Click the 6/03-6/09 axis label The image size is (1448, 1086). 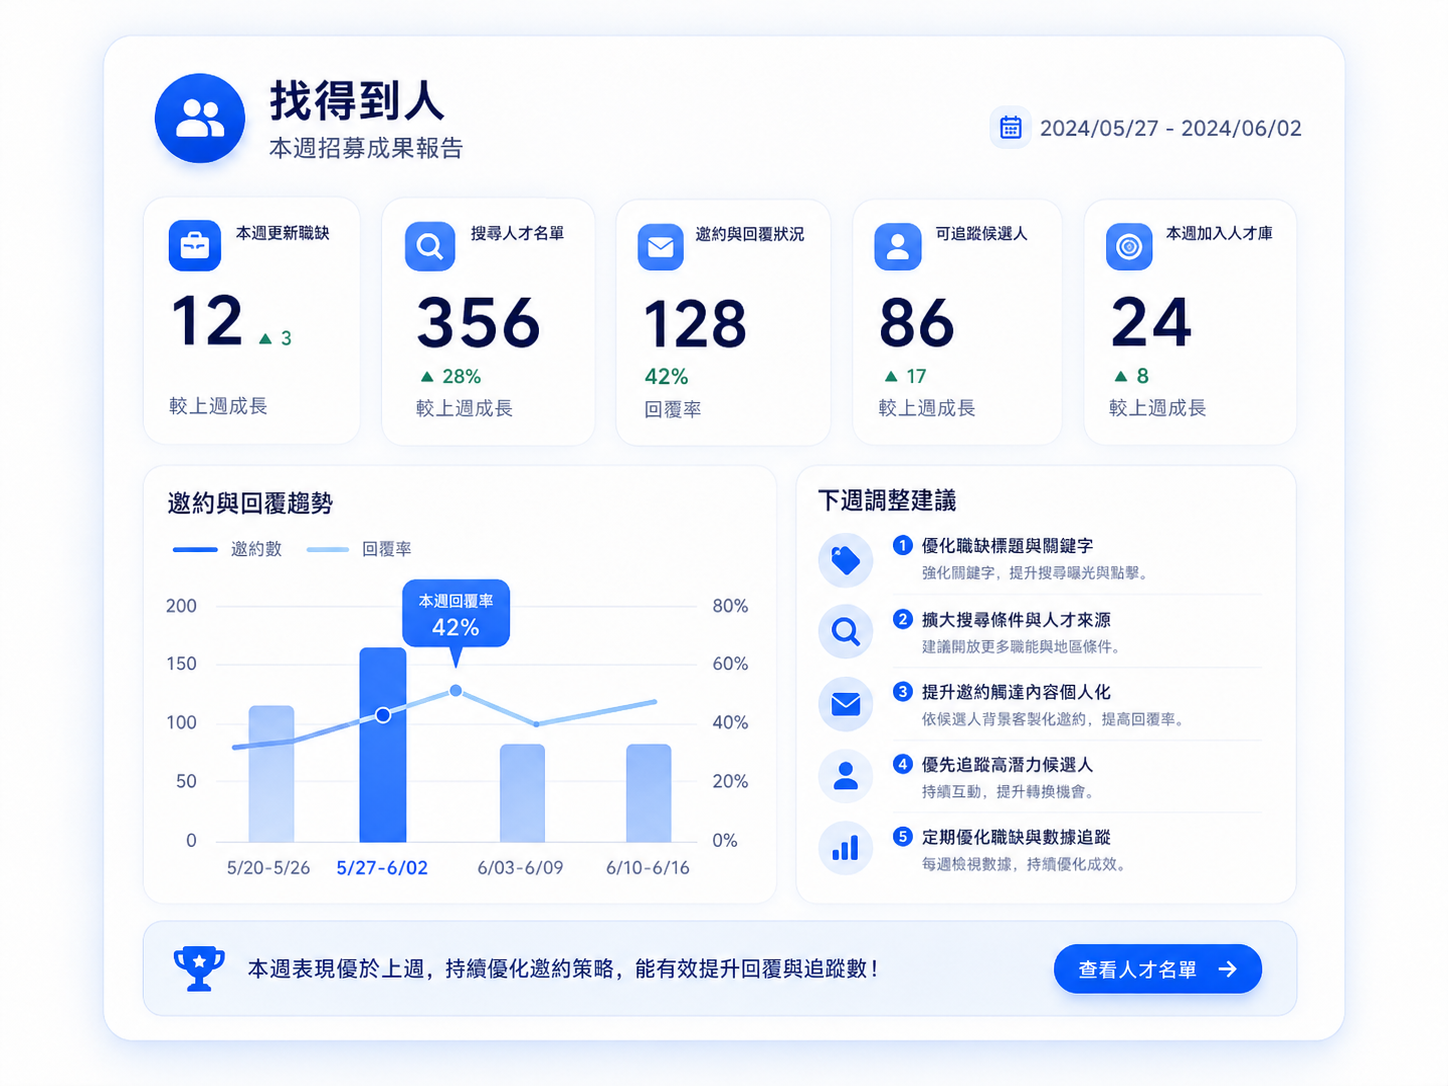click(x=520, y=868)
